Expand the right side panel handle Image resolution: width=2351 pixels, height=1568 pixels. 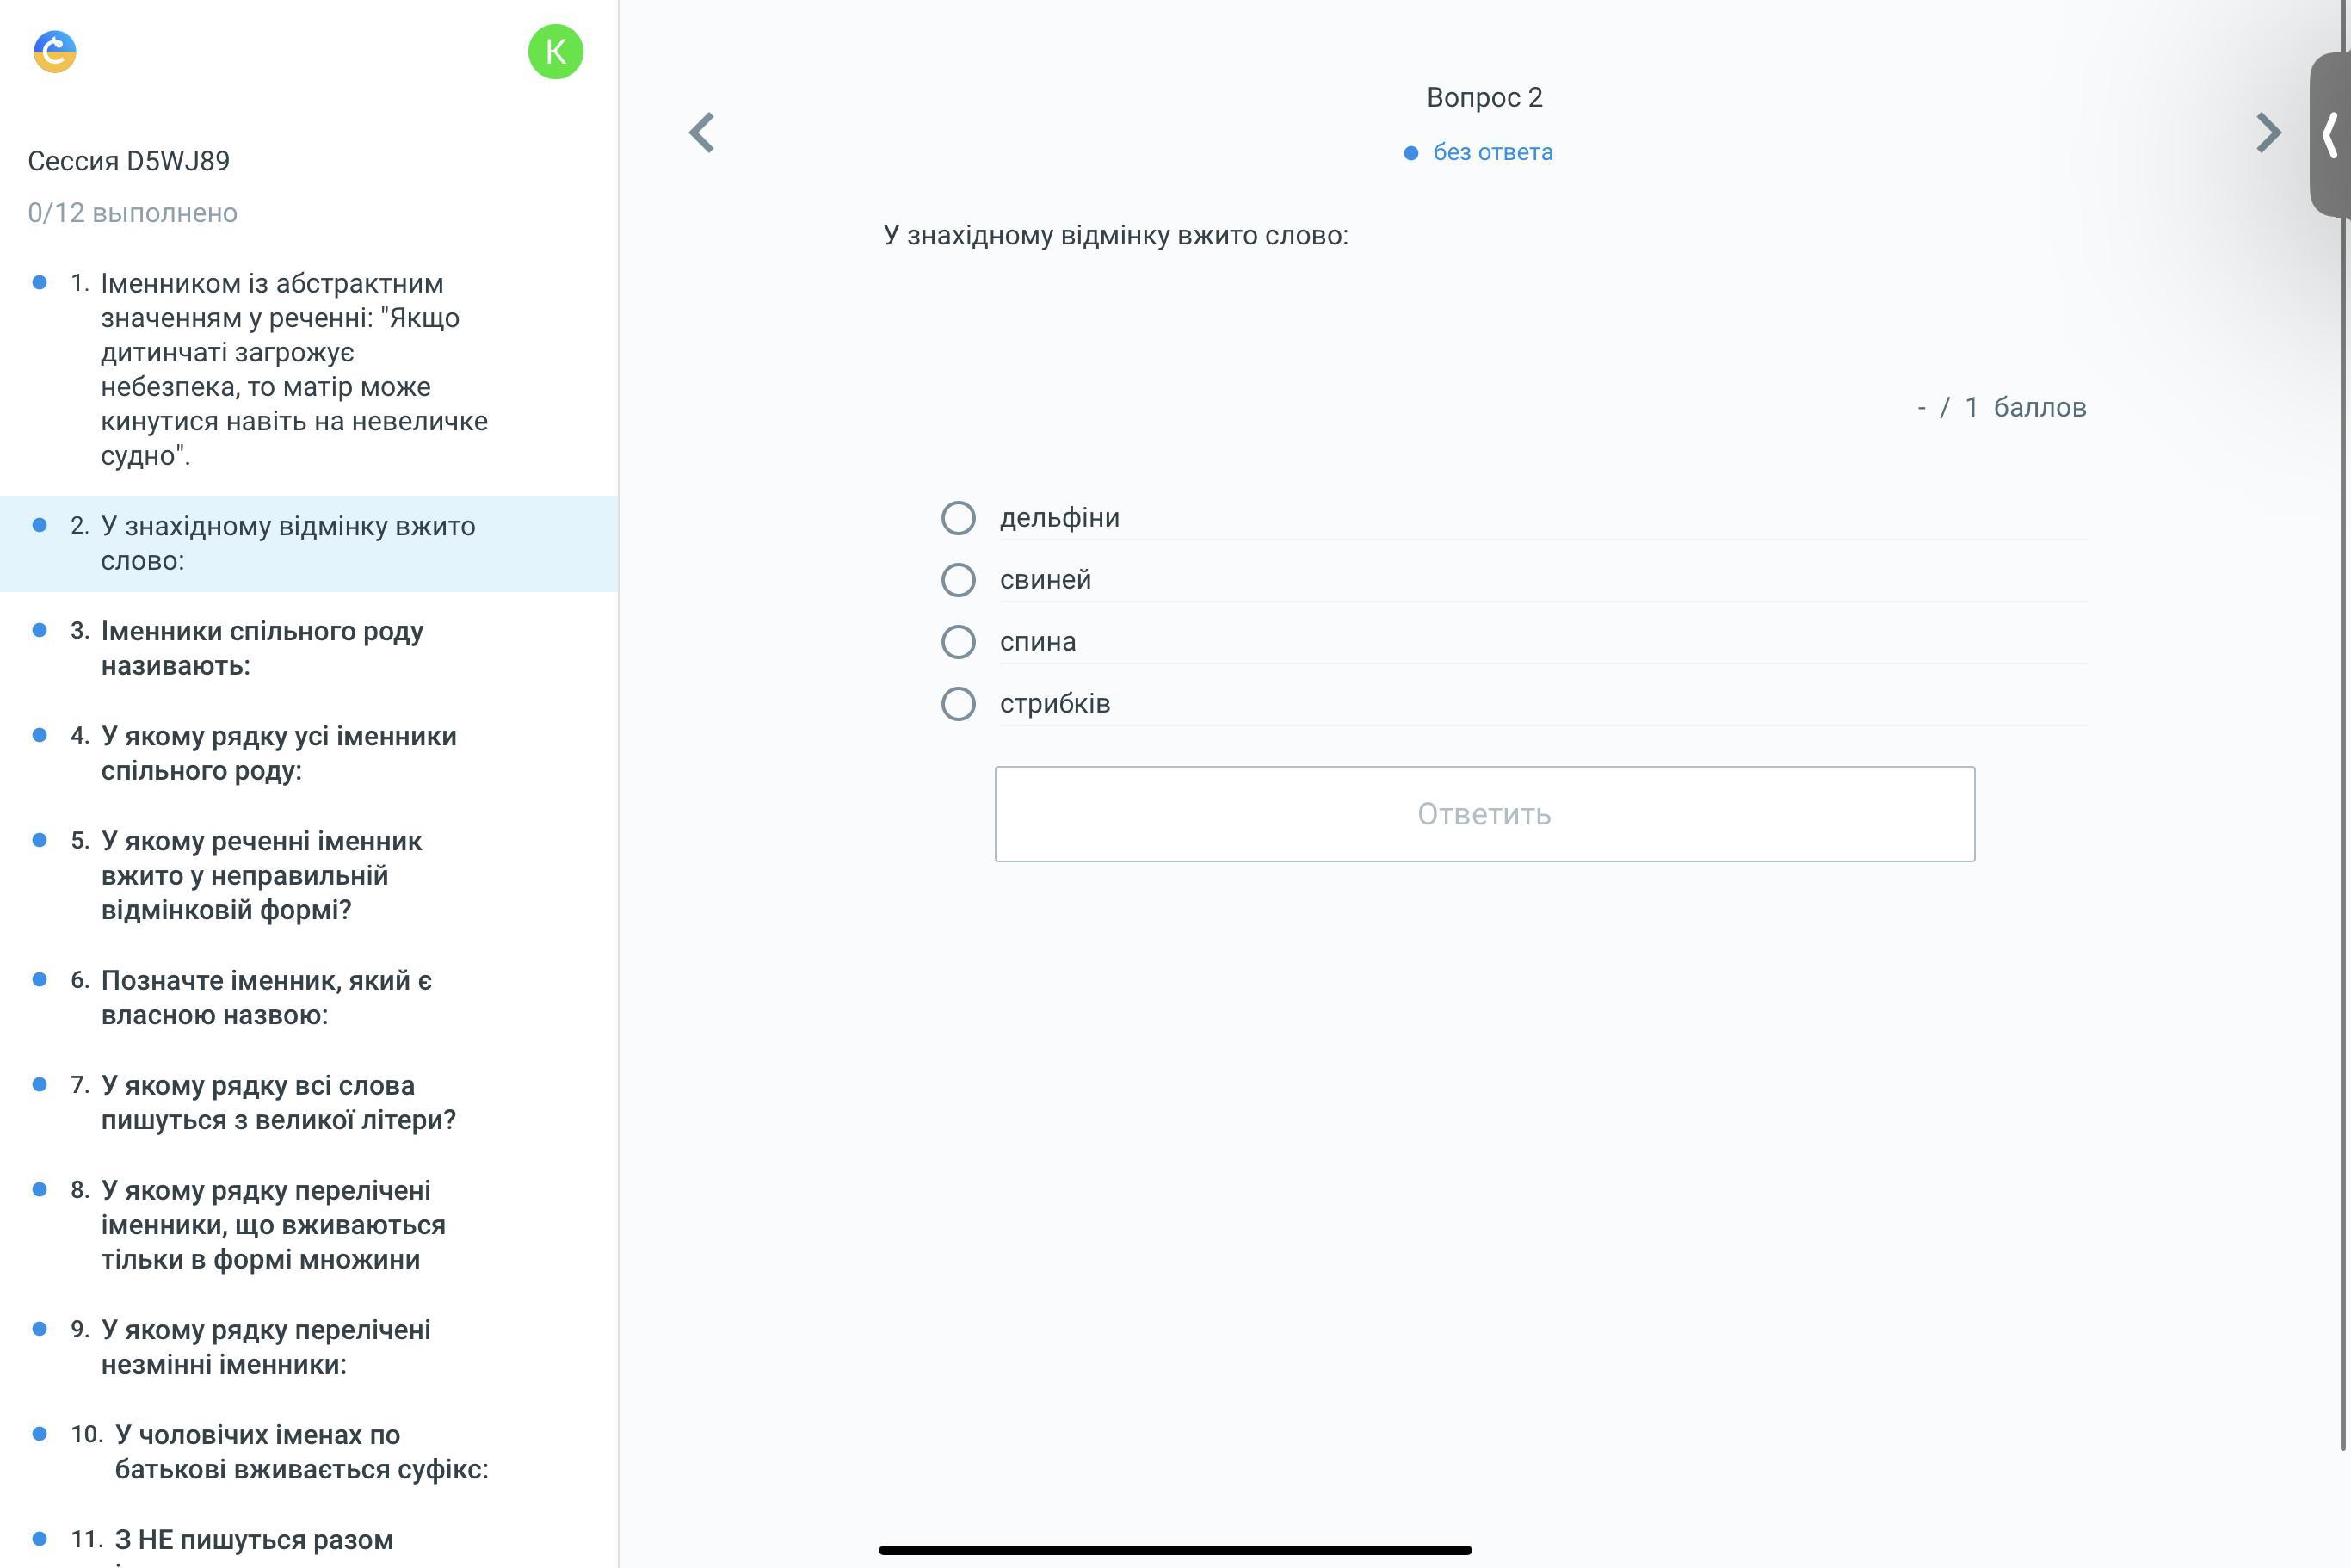(2331, 134)
